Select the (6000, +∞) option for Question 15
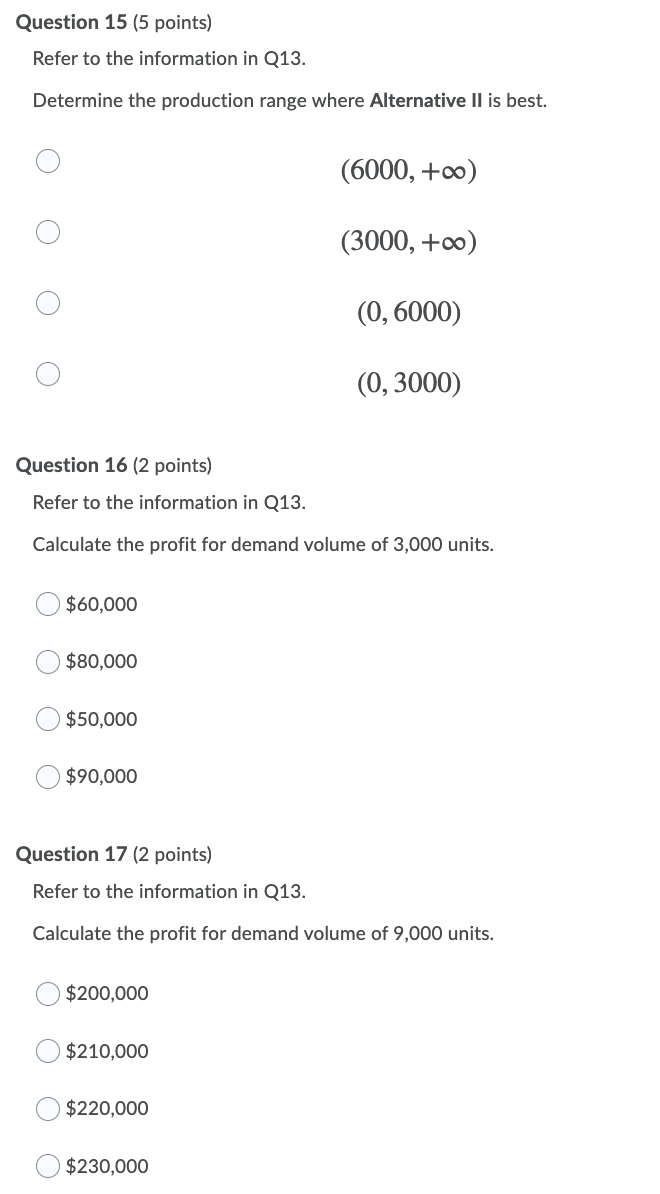 [x=48, y=161]
